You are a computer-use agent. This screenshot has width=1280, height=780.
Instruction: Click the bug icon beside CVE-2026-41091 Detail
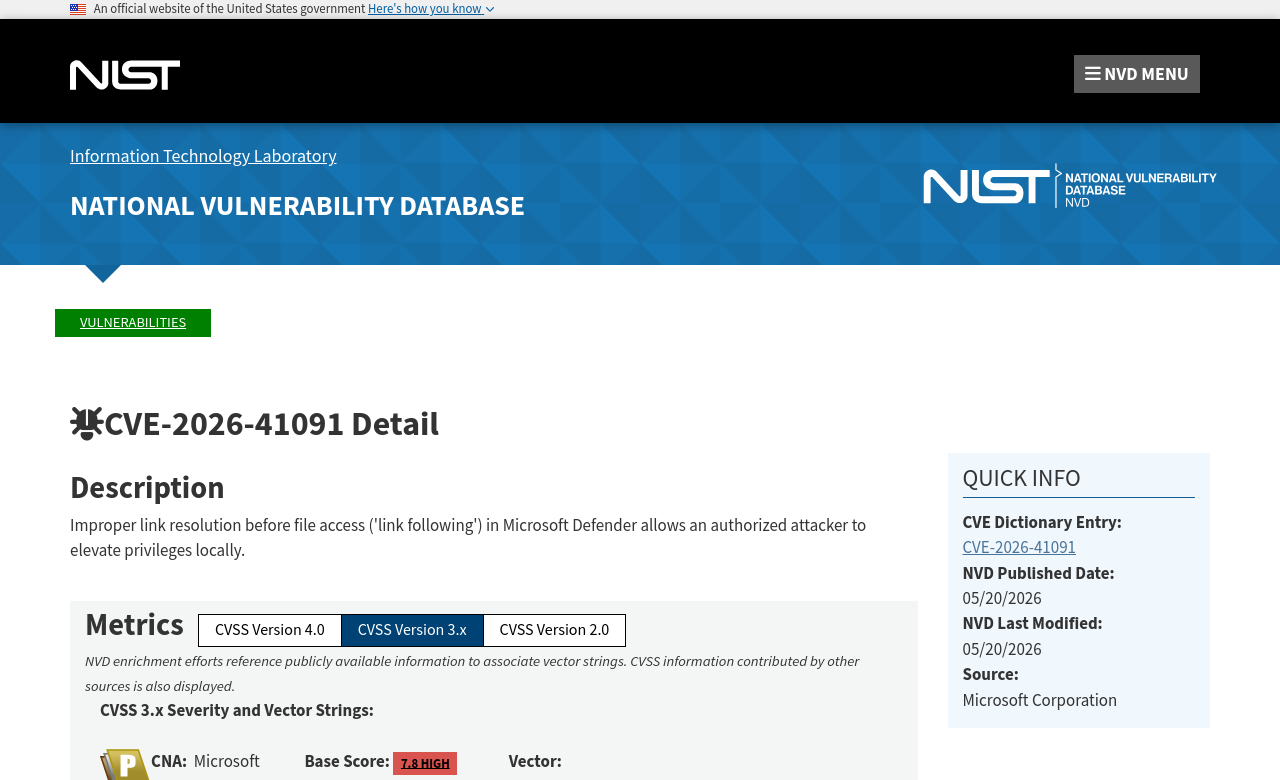[87, 424]
